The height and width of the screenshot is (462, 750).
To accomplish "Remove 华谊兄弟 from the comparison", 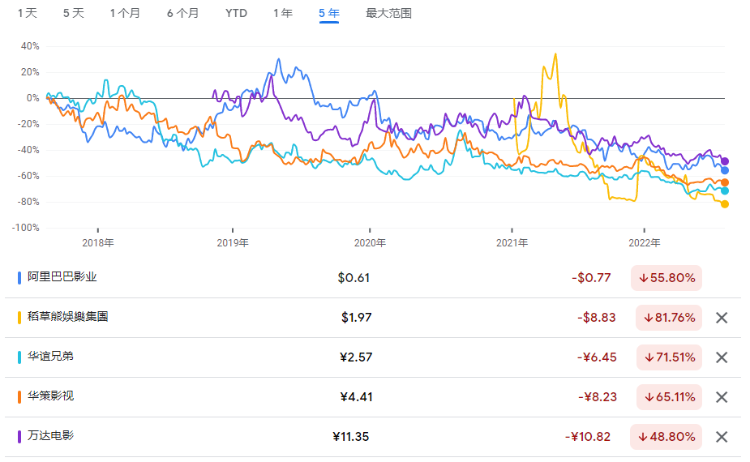I will click(x=721, y=357).
